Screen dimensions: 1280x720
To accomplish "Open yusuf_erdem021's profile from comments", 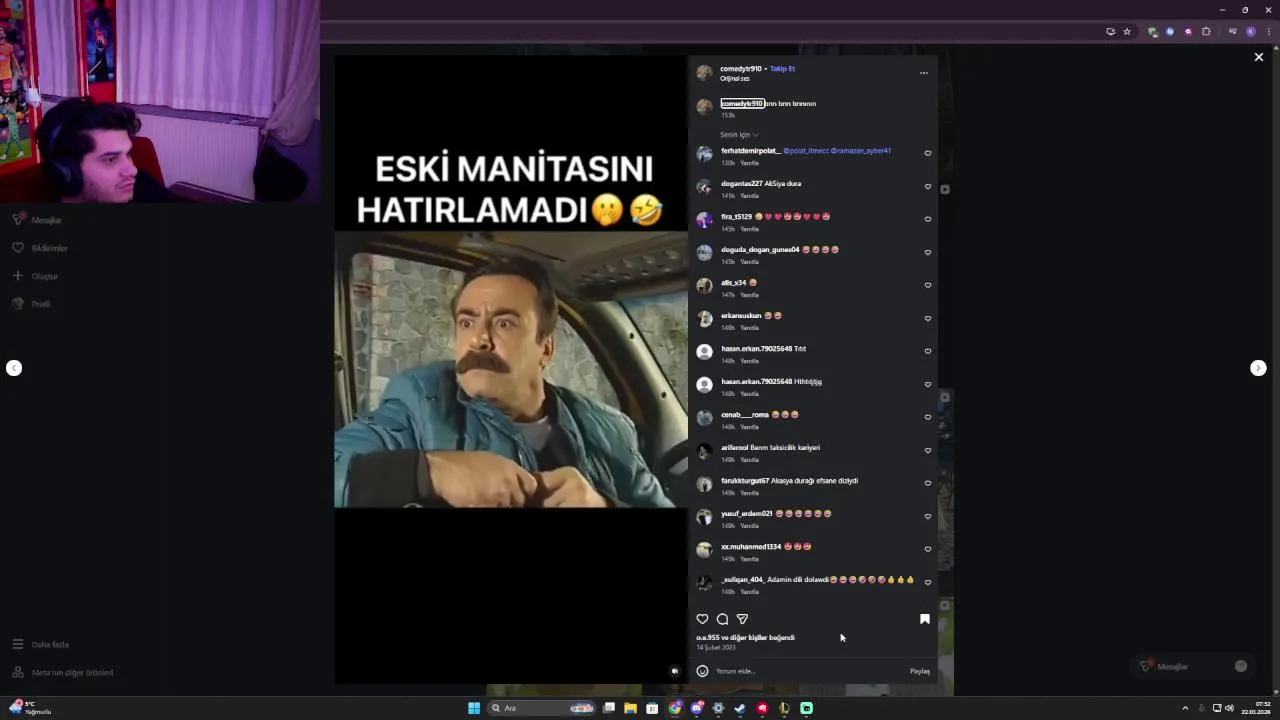I will (746, 513).
